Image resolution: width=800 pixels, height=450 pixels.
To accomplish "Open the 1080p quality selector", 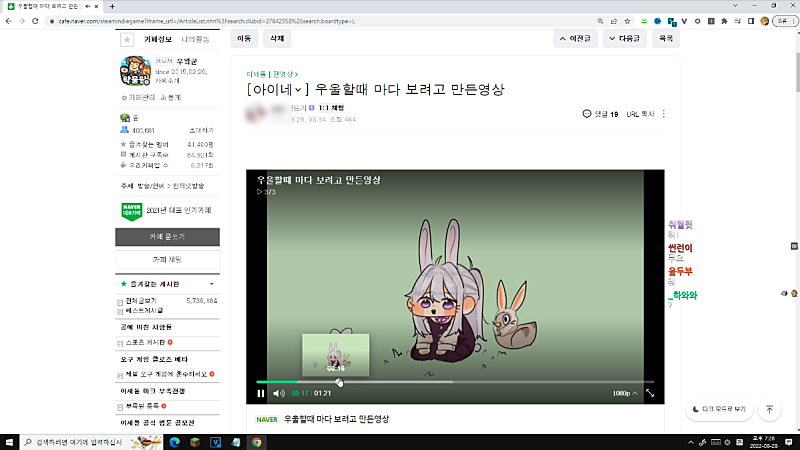I will pyautogui.click(x=624, y=393).
